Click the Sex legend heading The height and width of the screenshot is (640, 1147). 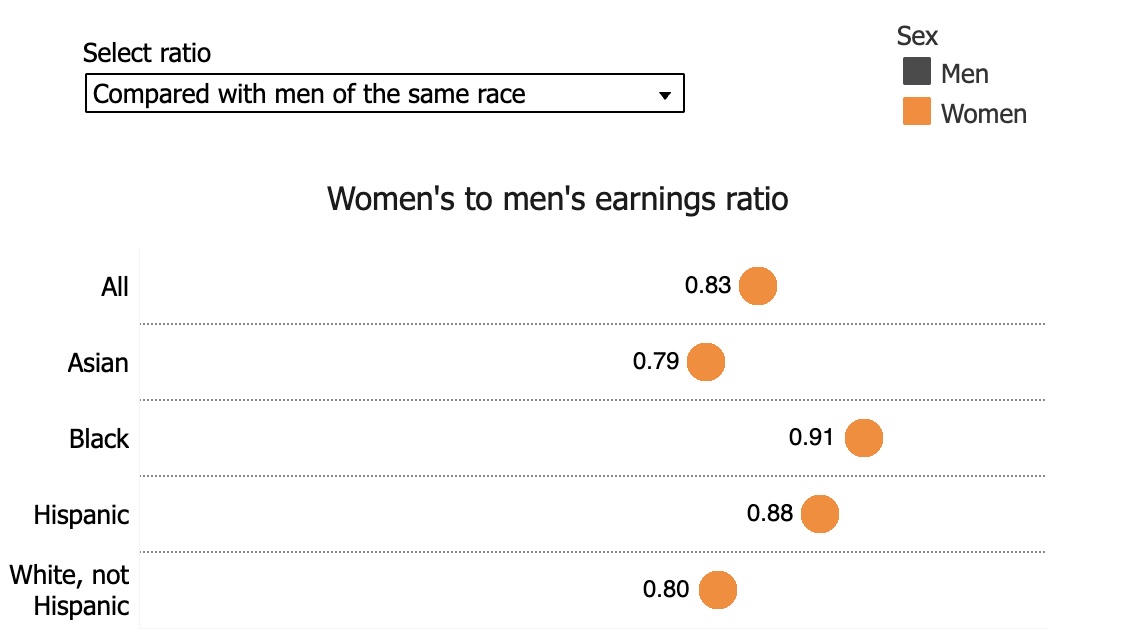(917, 36)
